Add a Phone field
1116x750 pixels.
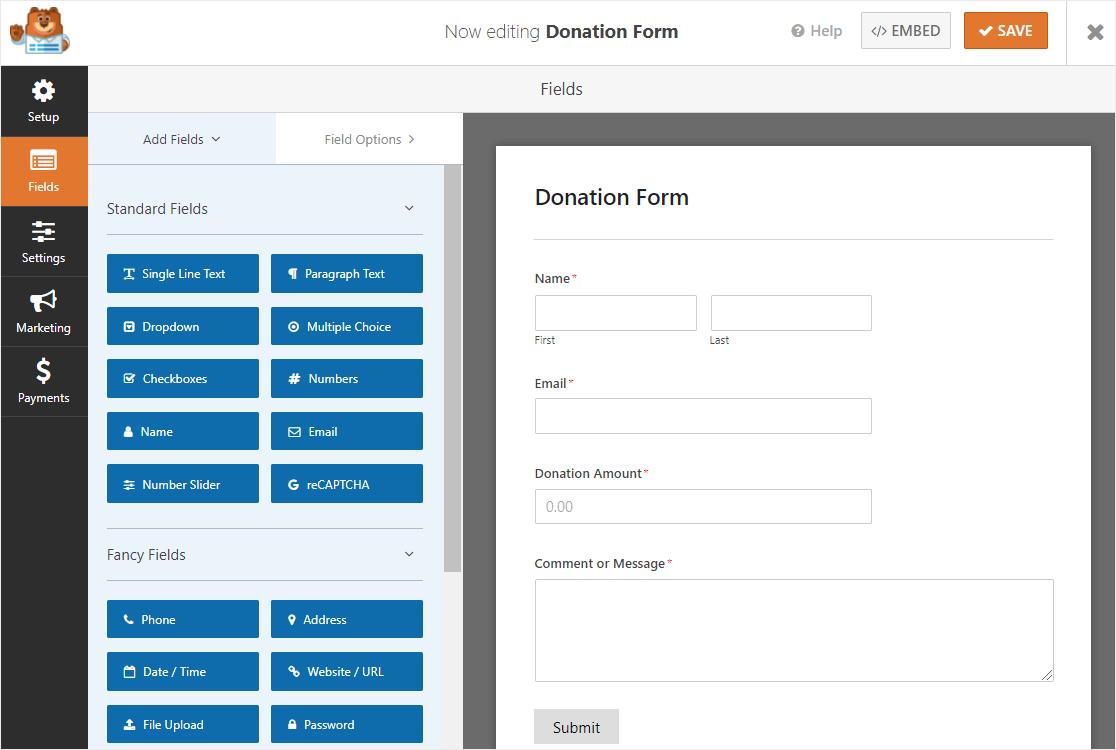click(x=183, y=619)
